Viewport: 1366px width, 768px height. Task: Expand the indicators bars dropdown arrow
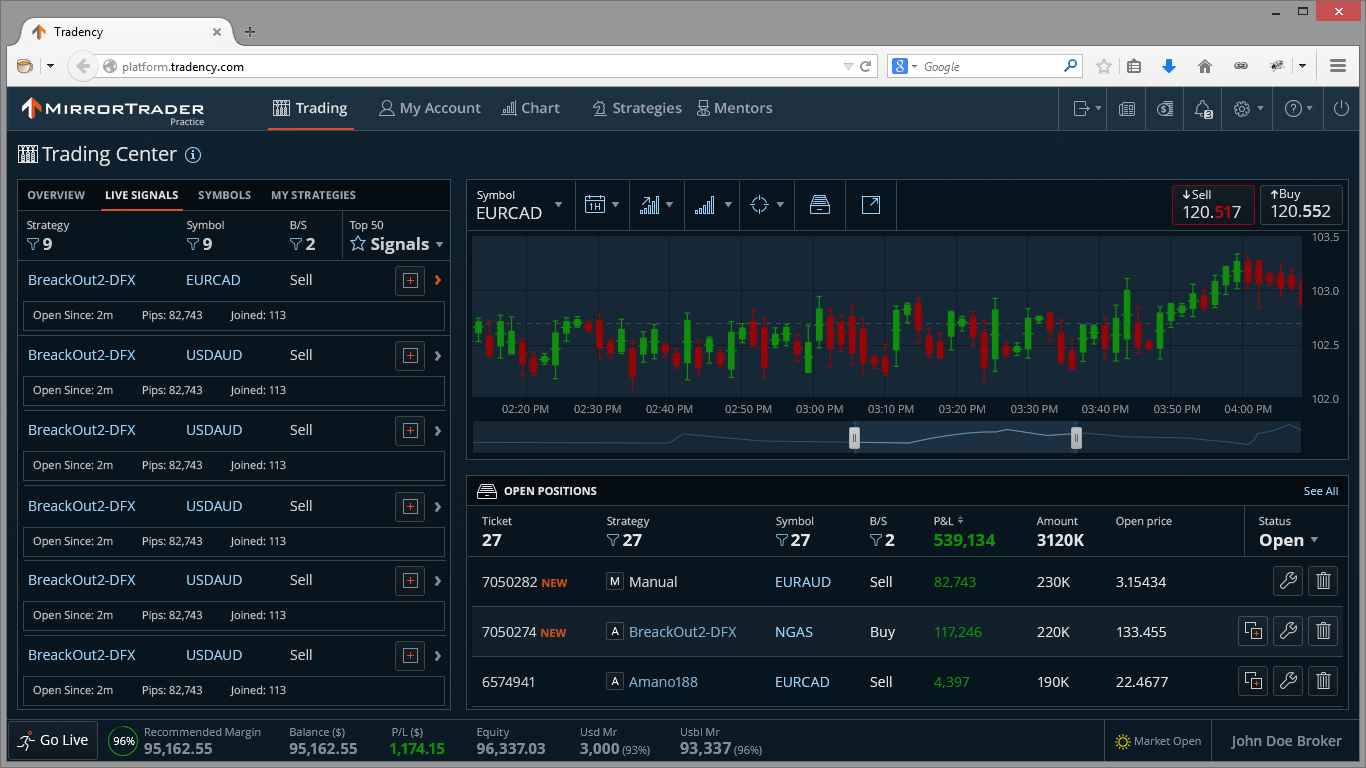[727, 205]
